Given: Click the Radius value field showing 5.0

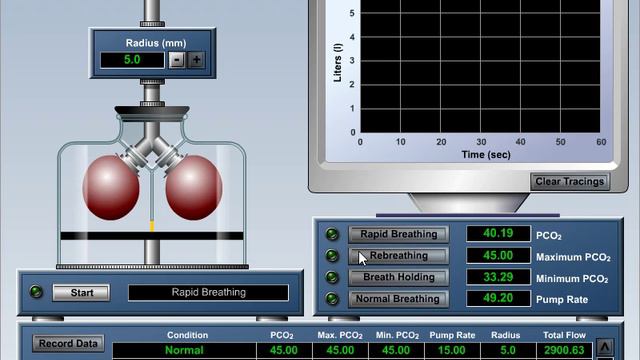Looking at the screenshot, I should [132, 60].
